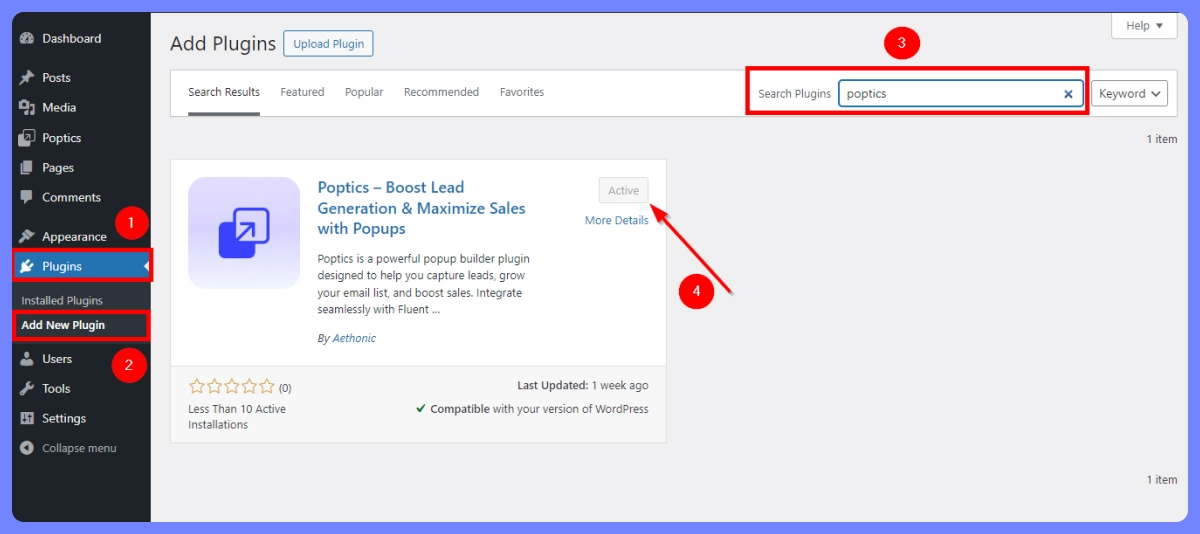
Task: Click the Poptics plugin title link
Action: [x=421, y=208]
